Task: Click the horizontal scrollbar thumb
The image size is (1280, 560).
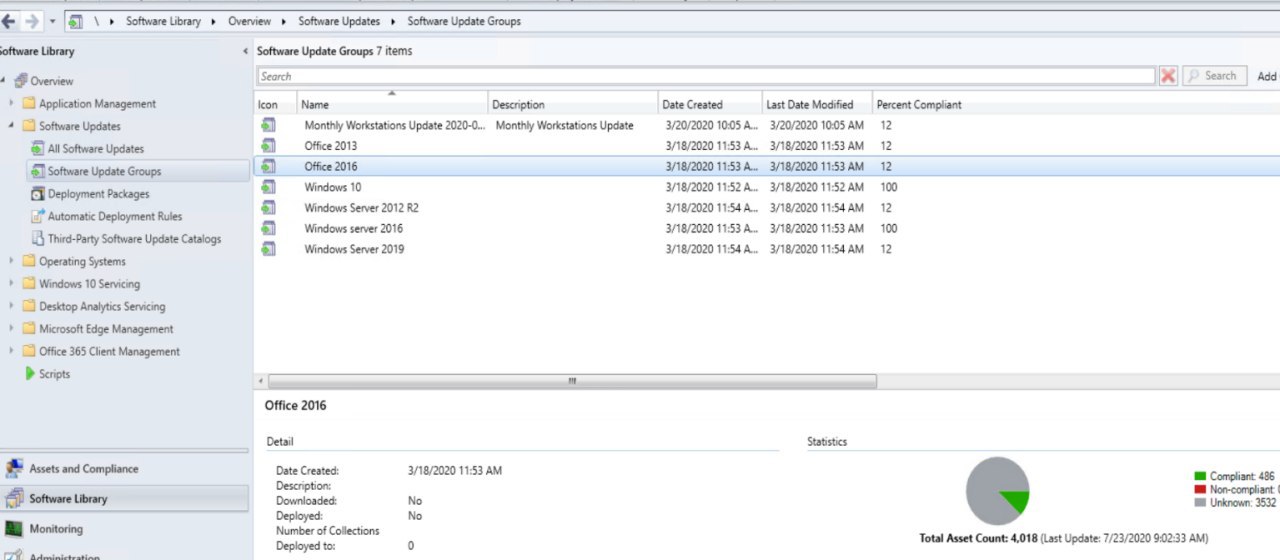Action: tap(572, 381)
